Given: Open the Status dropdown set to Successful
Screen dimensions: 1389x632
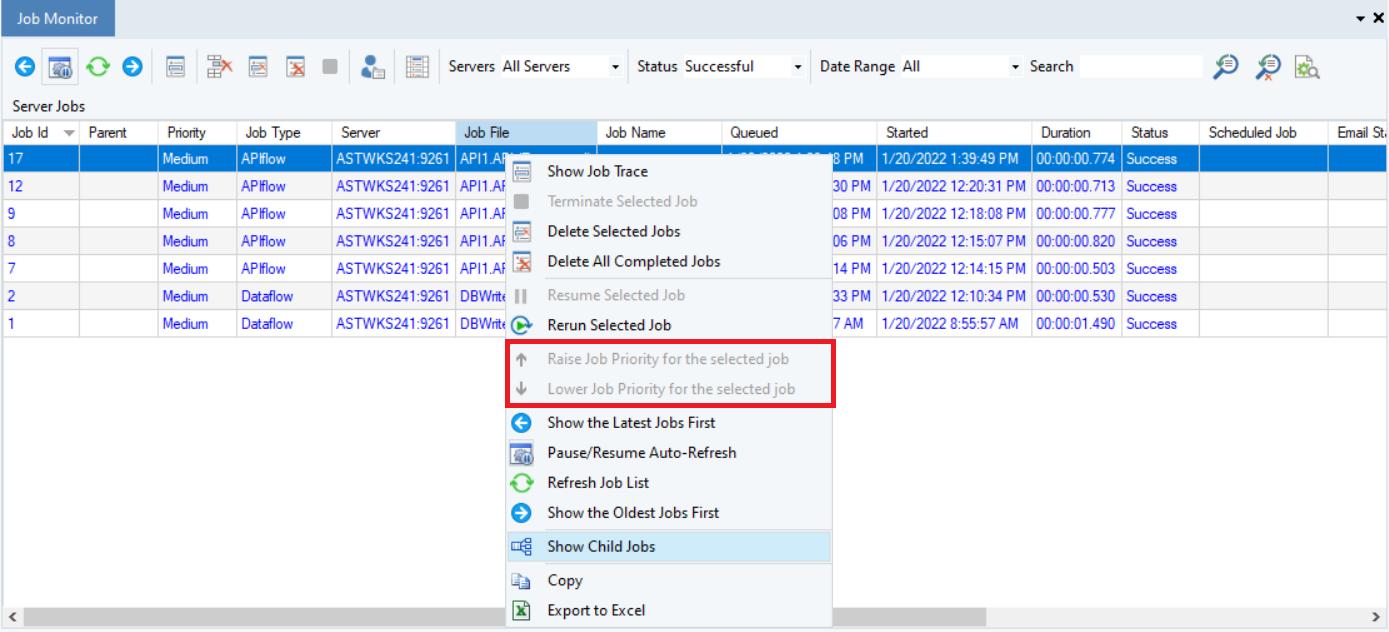Looking at the screenshot, I should coord(797,67).
